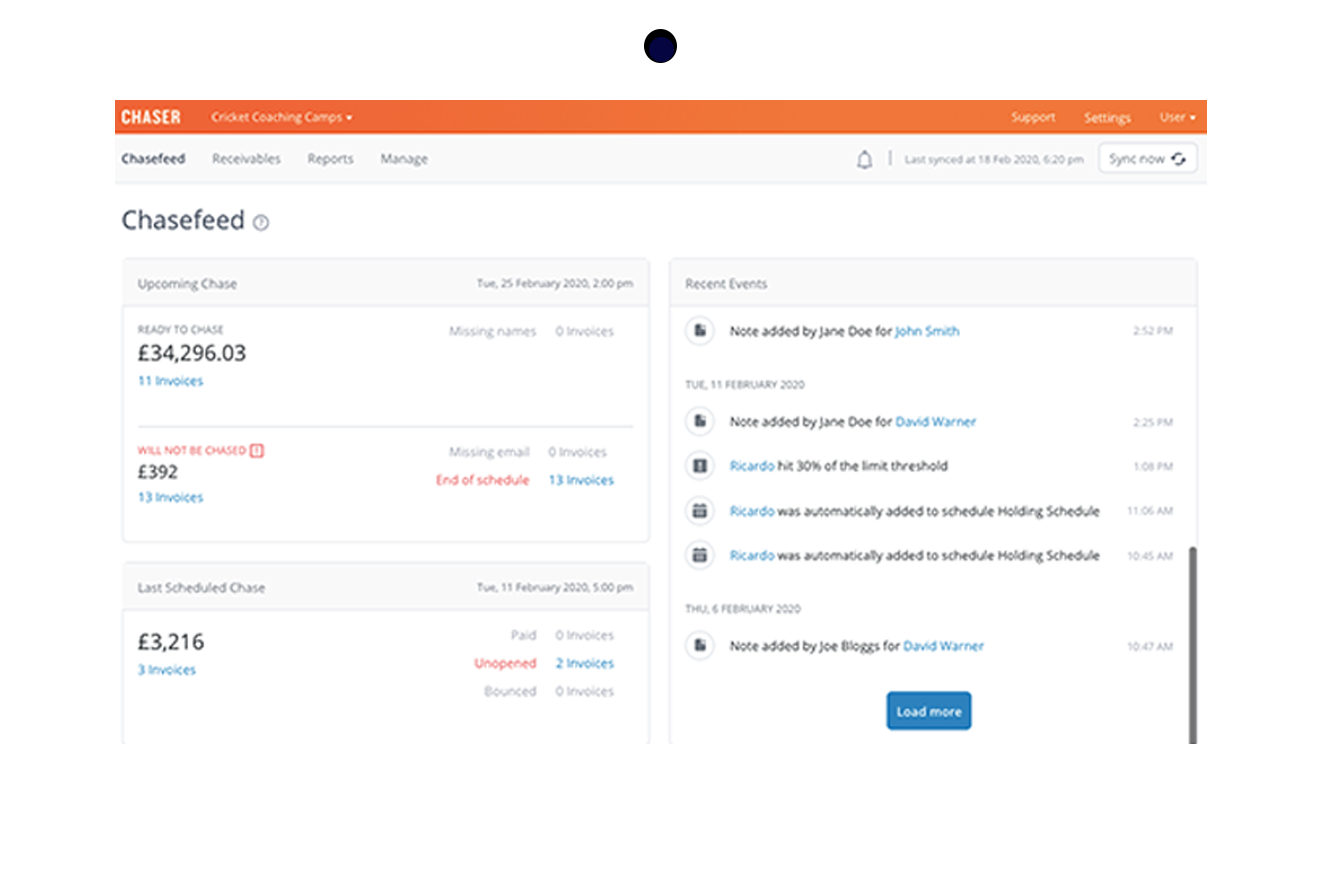Open the Cricket Coaching Camps organisation dropdown

(282, 117)
